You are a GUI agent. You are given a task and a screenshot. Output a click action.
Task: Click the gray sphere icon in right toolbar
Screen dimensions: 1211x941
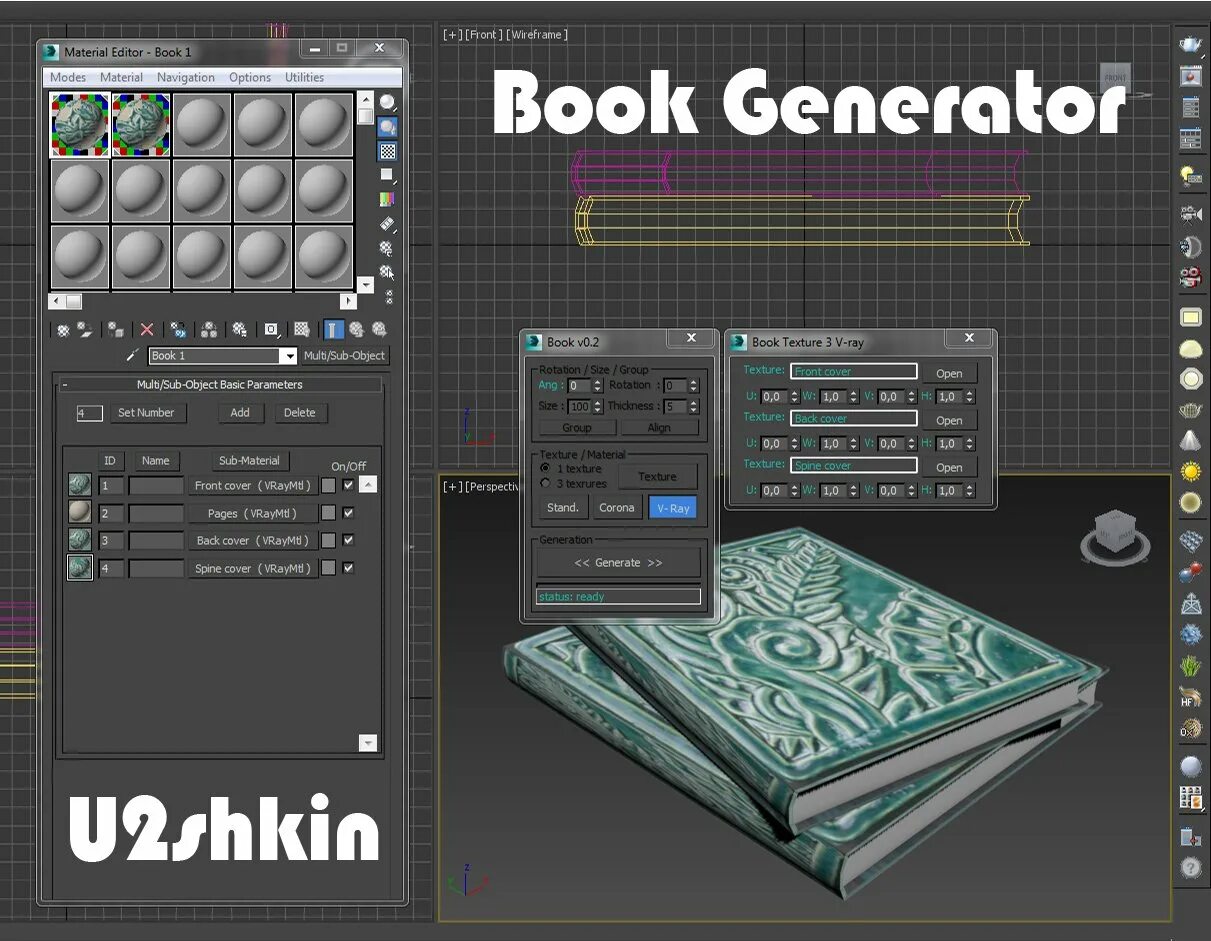point(1190,767)
